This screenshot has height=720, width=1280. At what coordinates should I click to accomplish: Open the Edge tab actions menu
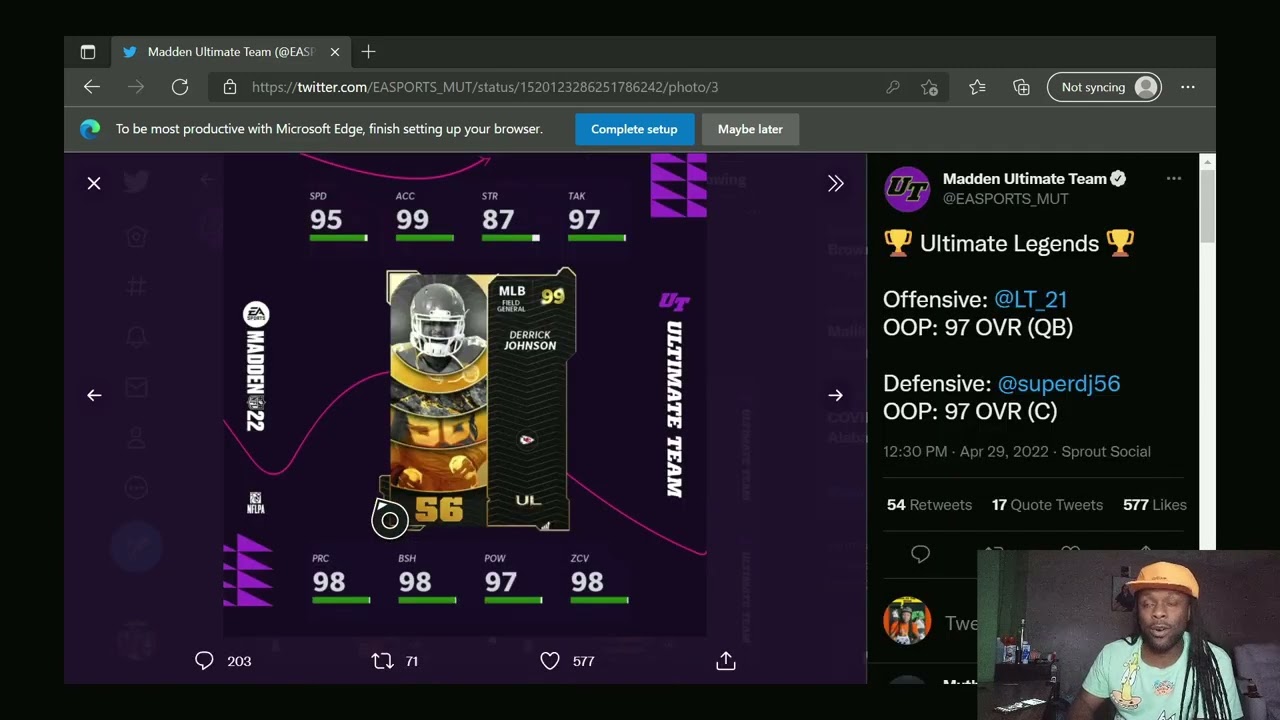point(88,52)
